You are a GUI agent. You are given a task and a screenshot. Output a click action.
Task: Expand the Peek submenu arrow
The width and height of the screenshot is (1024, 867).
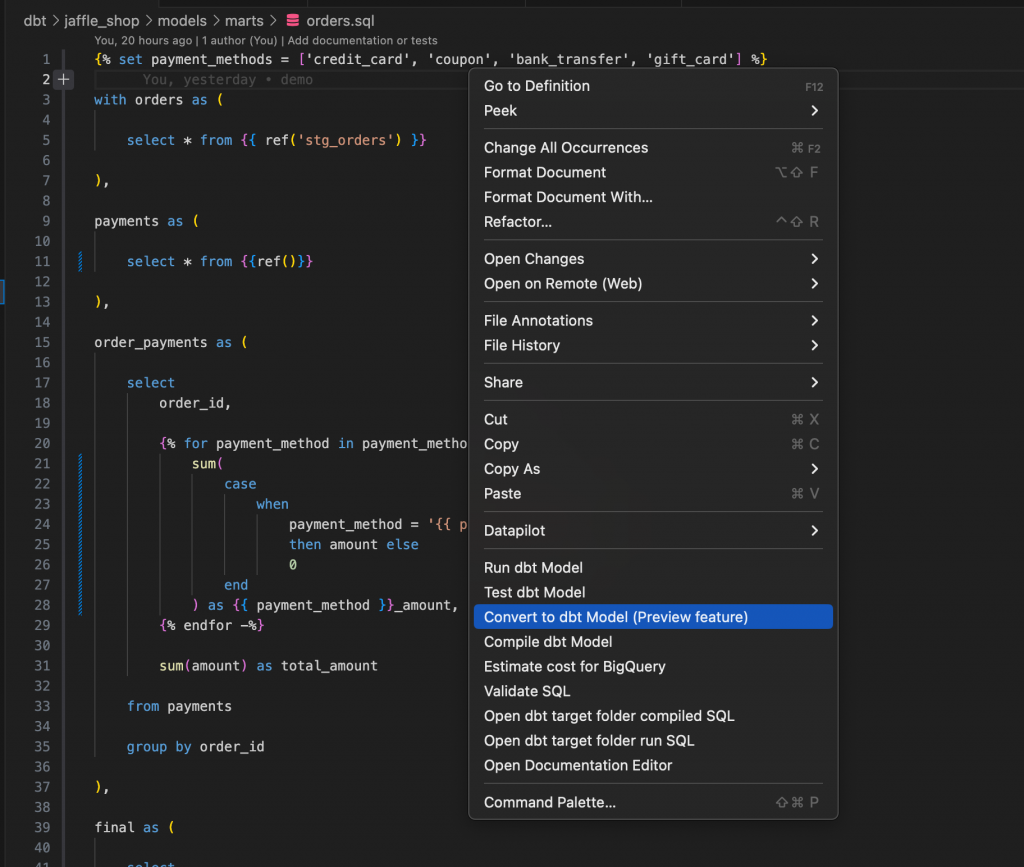(x=814, y=110)
